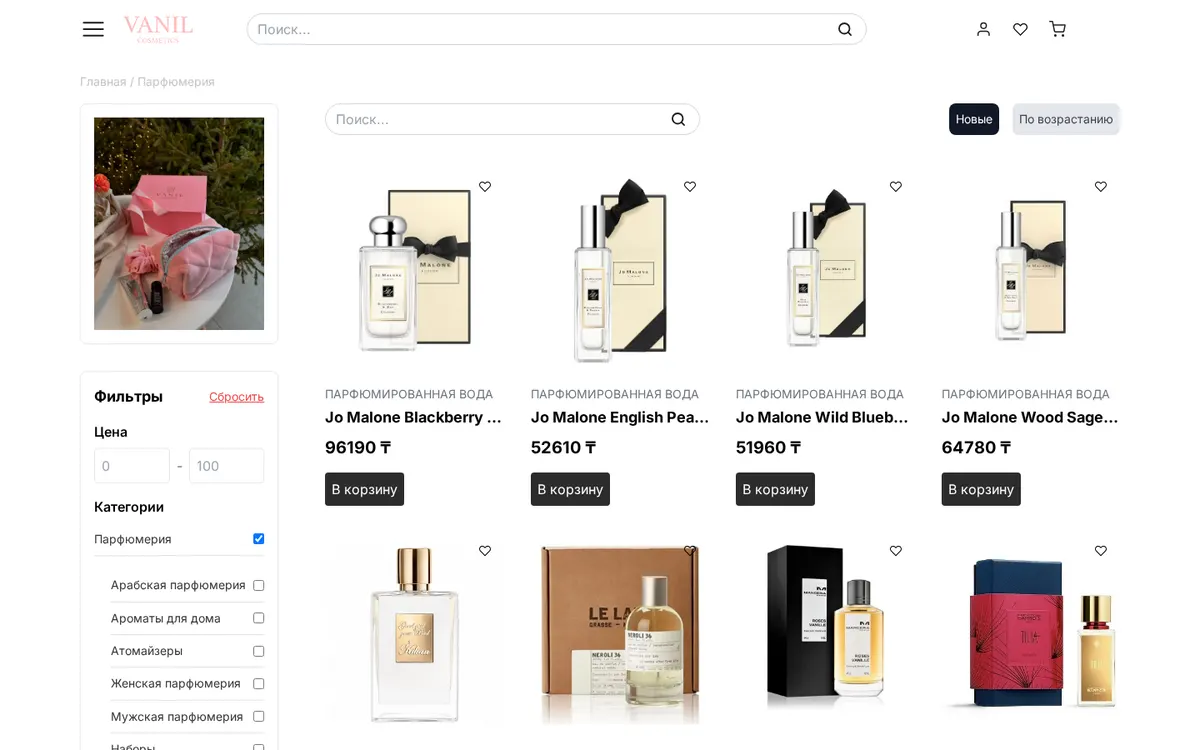
Task: Open the red-and-blue box perfume image
Action: click(1031, 634)
